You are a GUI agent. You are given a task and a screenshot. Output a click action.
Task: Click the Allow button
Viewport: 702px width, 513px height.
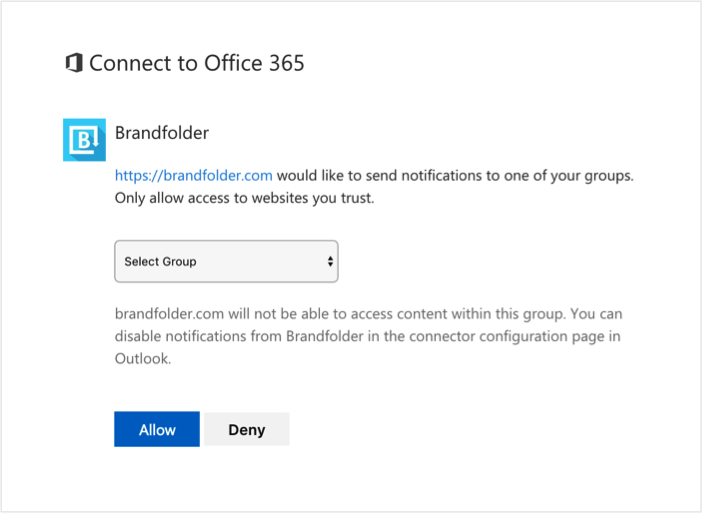(x=157, y=429)
